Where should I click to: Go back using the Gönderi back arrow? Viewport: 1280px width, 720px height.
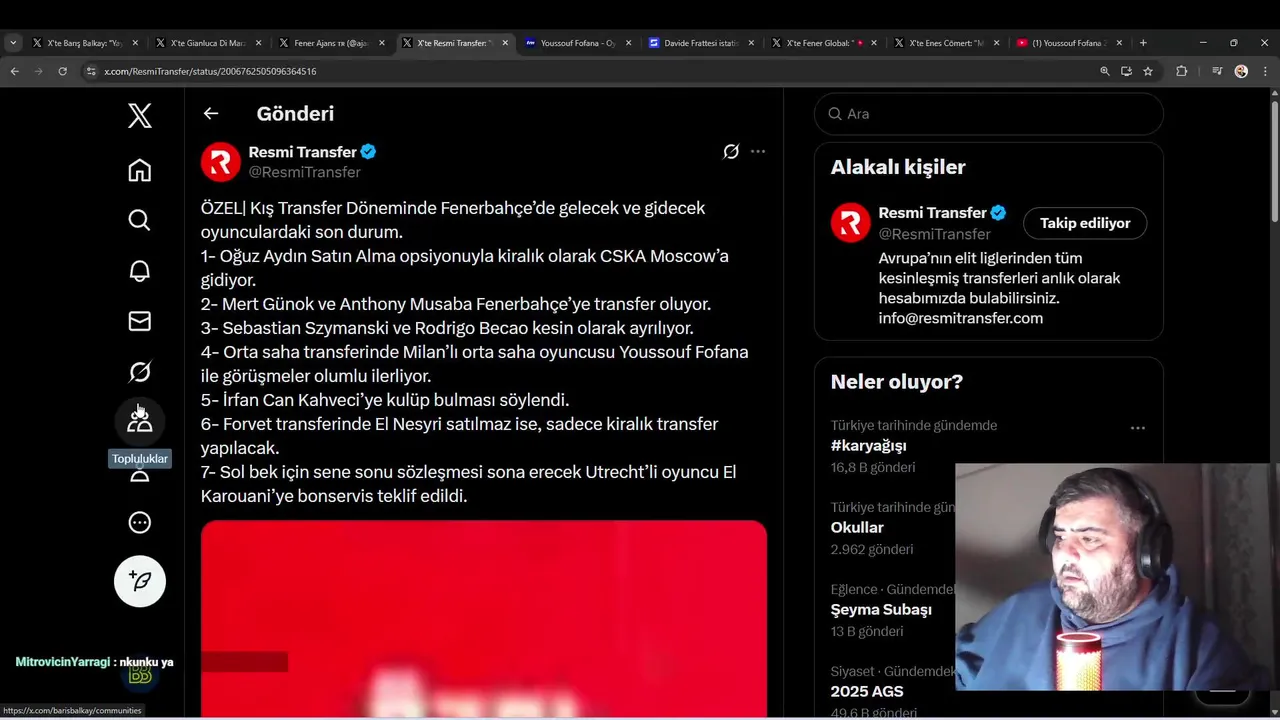coord(211,113)
